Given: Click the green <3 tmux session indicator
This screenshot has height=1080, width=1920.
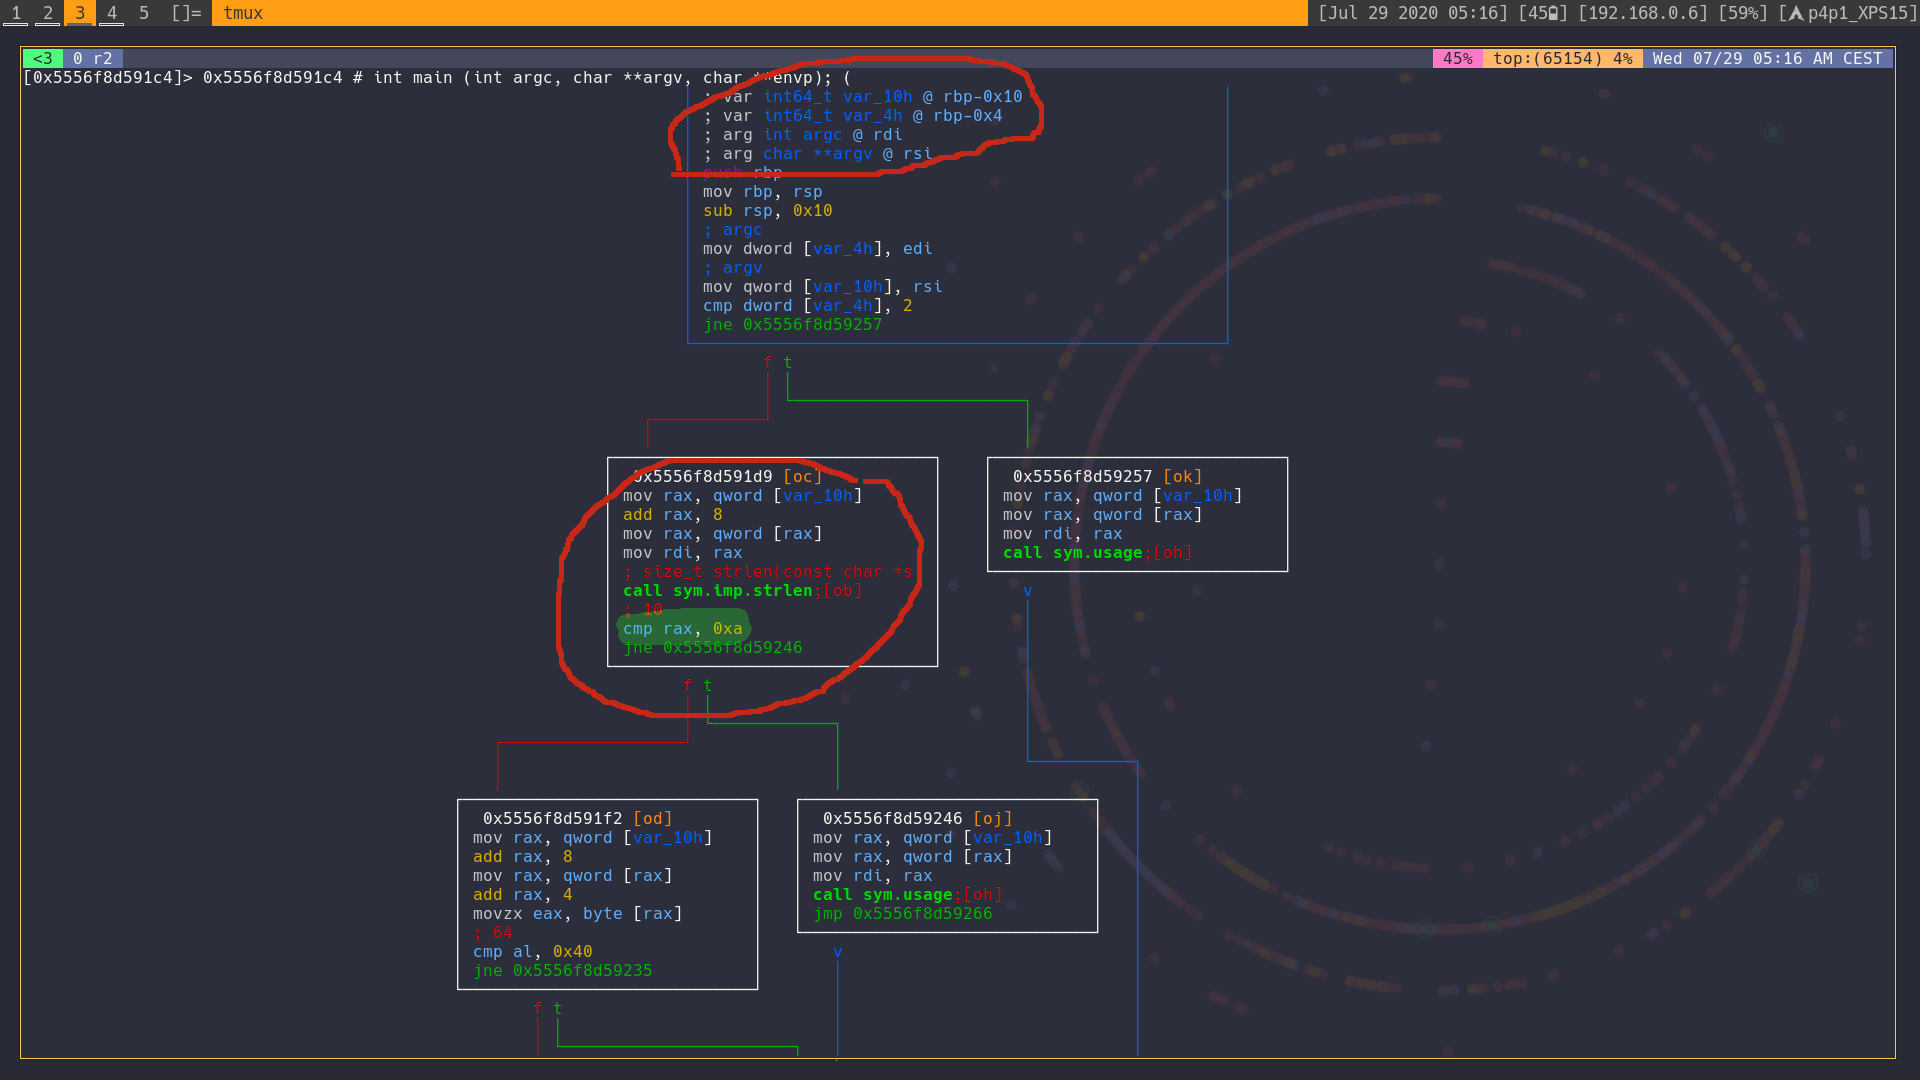Looking at the screenshot, I should click(x=42, y=58).
